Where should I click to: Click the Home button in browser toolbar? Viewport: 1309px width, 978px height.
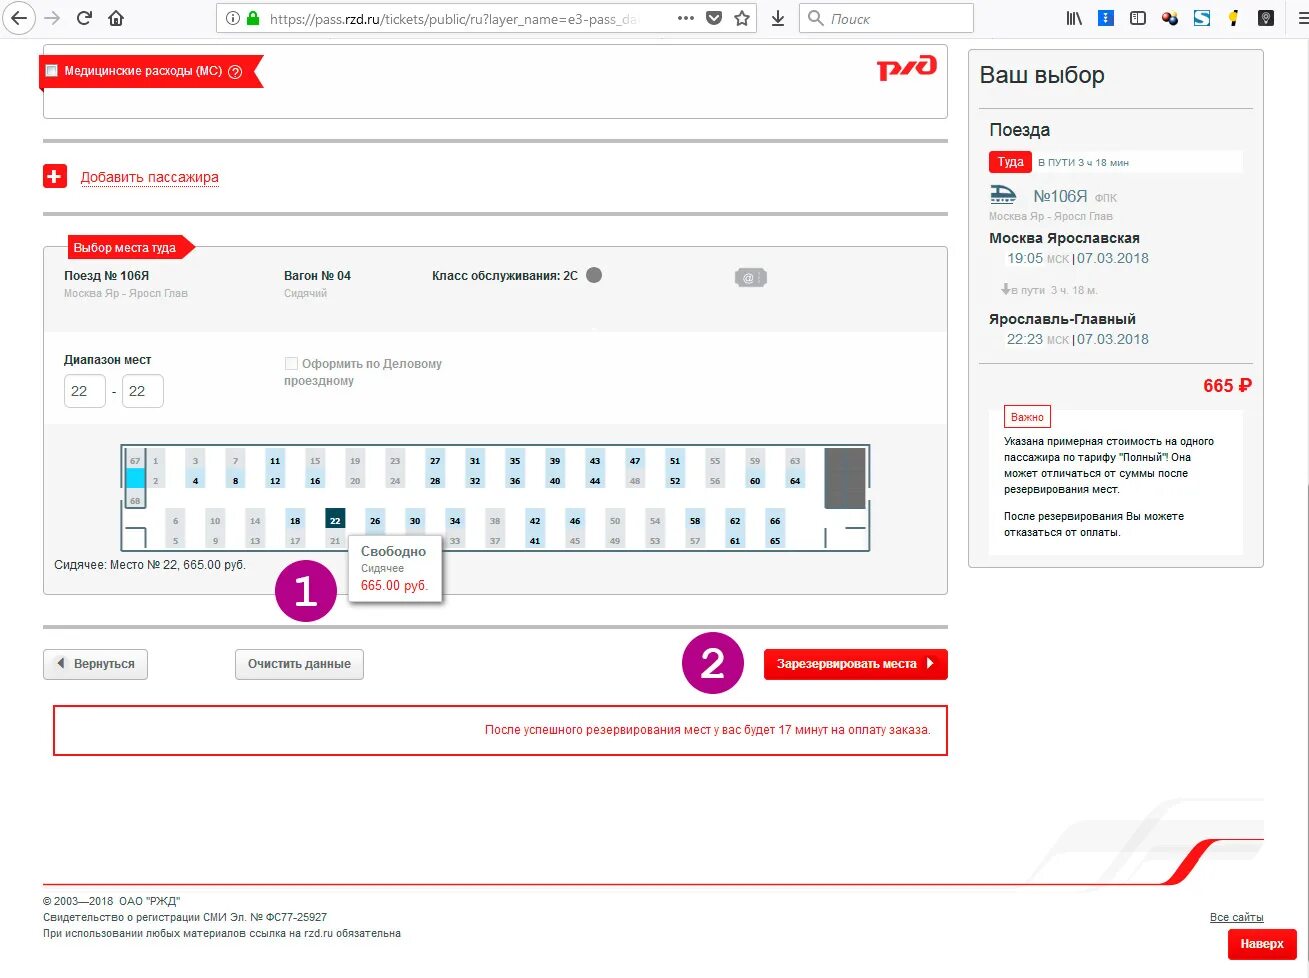114,17
